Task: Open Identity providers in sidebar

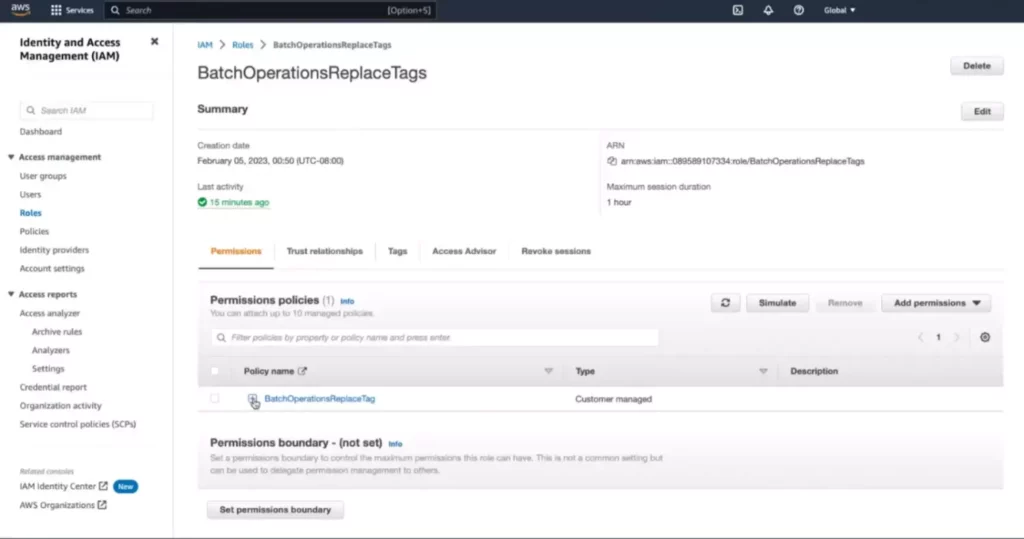Action: coord(54,250)
